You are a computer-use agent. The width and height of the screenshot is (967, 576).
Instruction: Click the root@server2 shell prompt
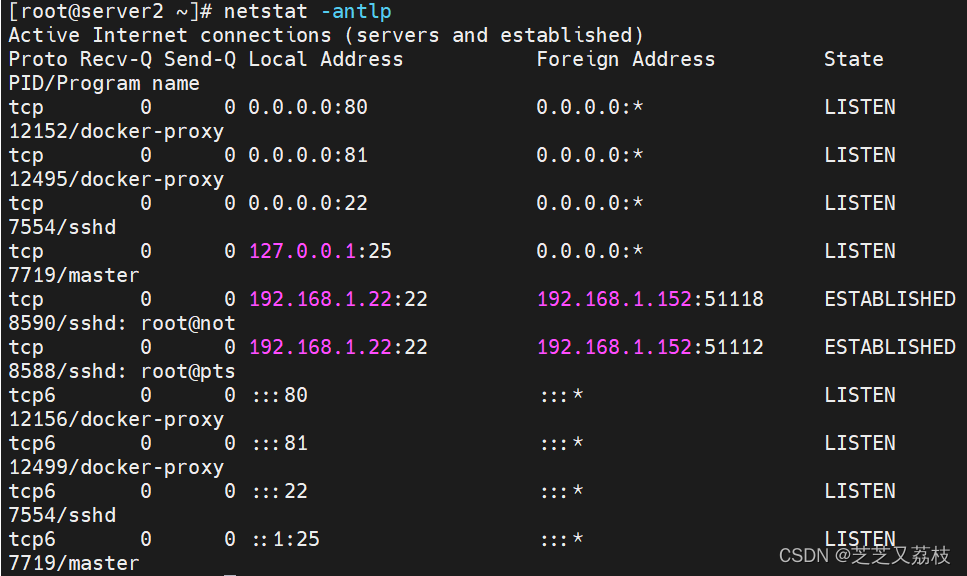click(110, 12)
